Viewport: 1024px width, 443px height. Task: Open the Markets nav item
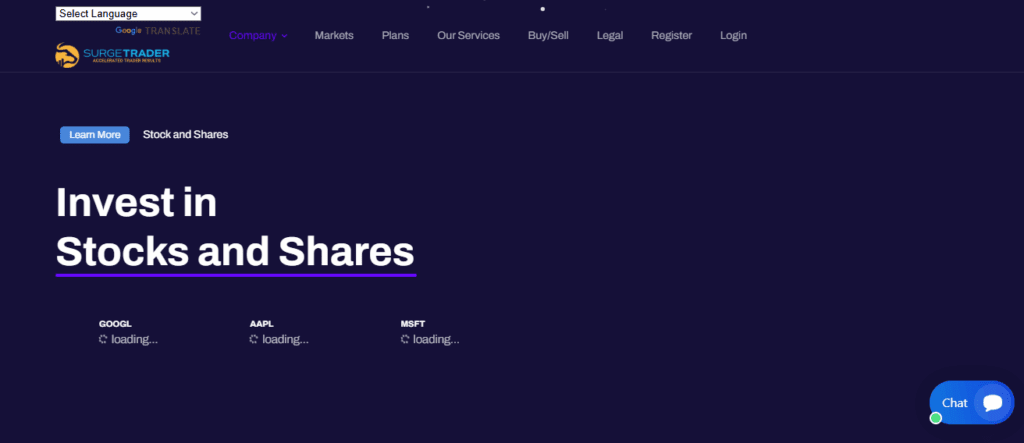pos(334,35)
